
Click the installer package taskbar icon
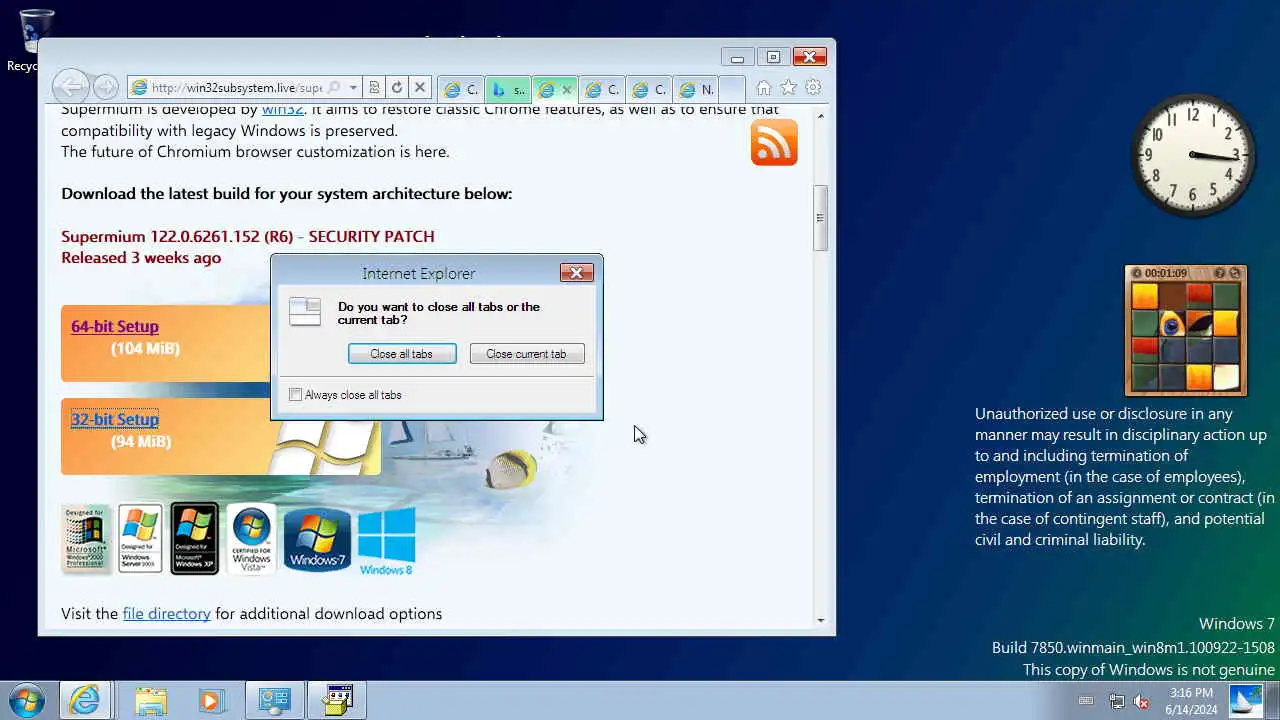(x=338, y=700)
